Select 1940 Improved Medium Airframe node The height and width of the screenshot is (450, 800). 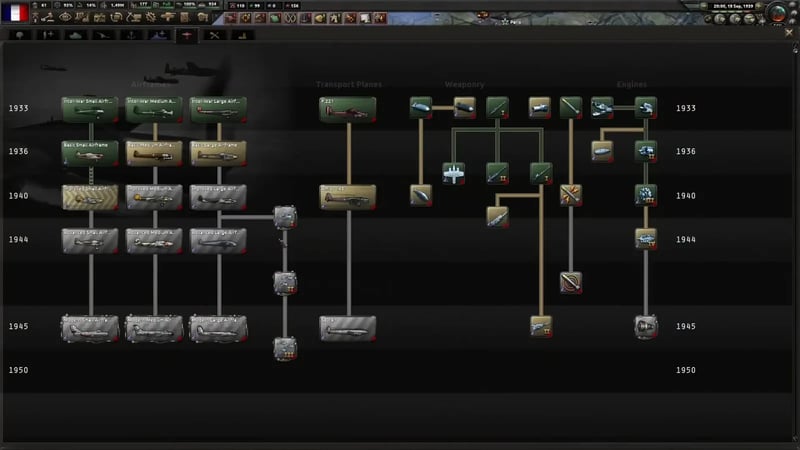click(154, 197)
